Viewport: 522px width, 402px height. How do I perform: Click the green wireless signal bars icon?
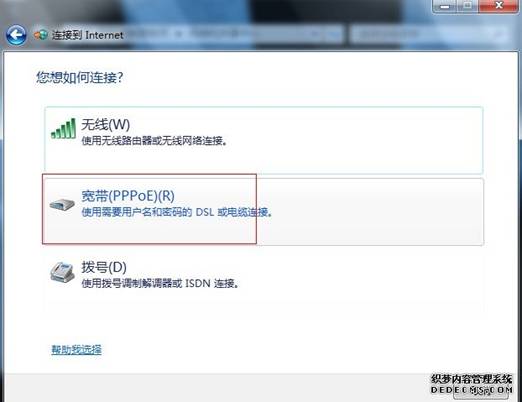[x=63, y=129]
